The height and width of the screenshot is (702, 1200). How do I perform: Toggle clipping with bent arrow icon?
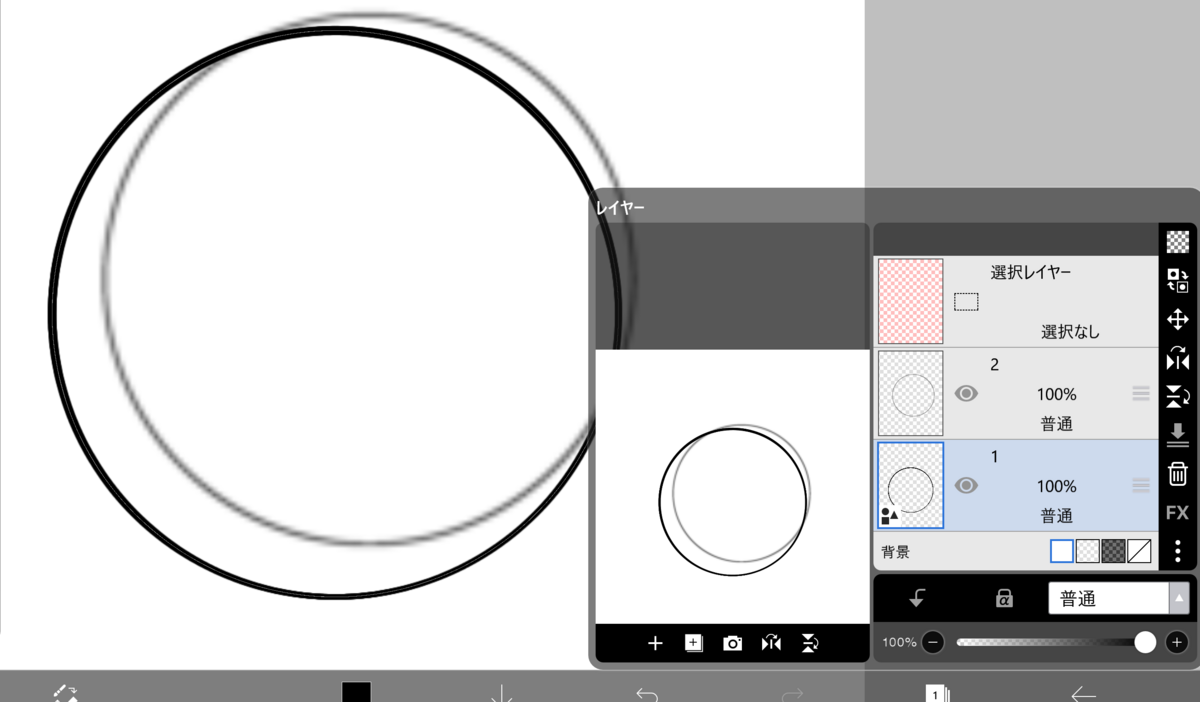point(917,598)
